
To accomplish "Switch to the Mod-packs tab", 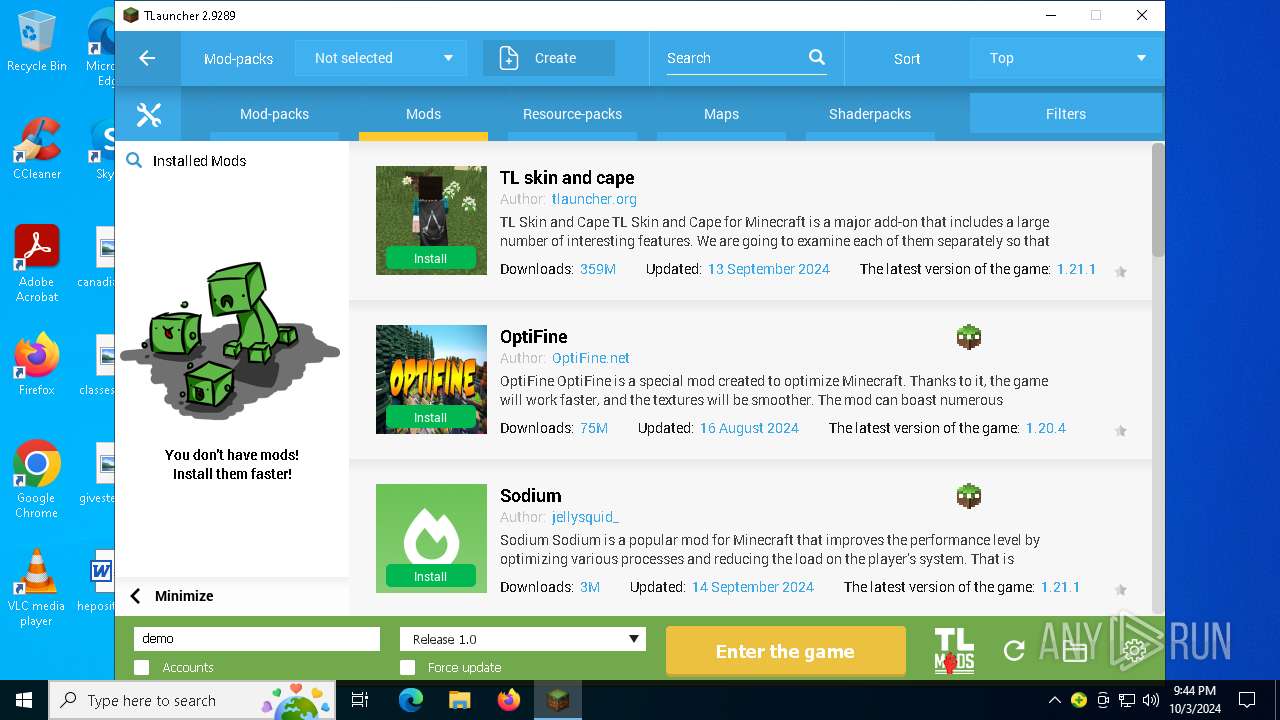I will (x=274, y=114).
